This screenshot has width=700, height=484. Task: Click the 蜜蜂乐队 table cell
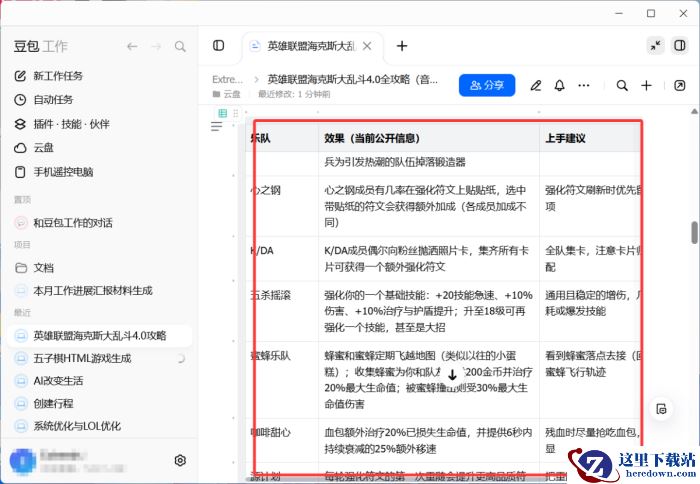tap(282, 380)
